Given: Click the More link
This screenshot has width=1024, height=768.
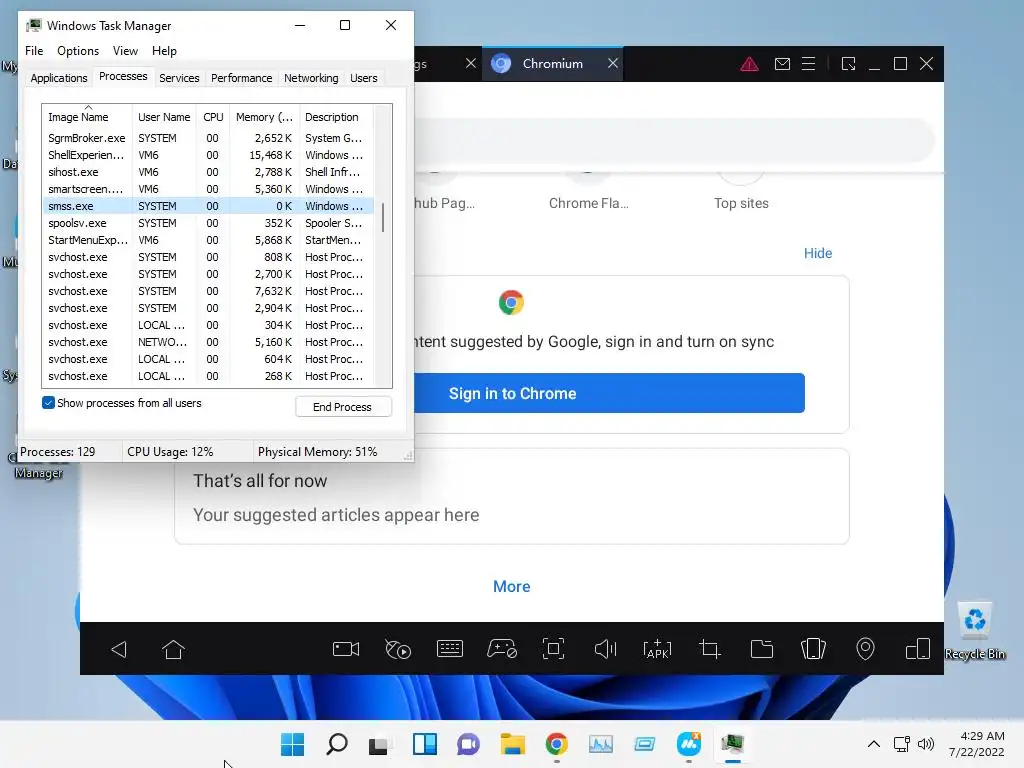Looking at the screenshot, I should point(511,586).
